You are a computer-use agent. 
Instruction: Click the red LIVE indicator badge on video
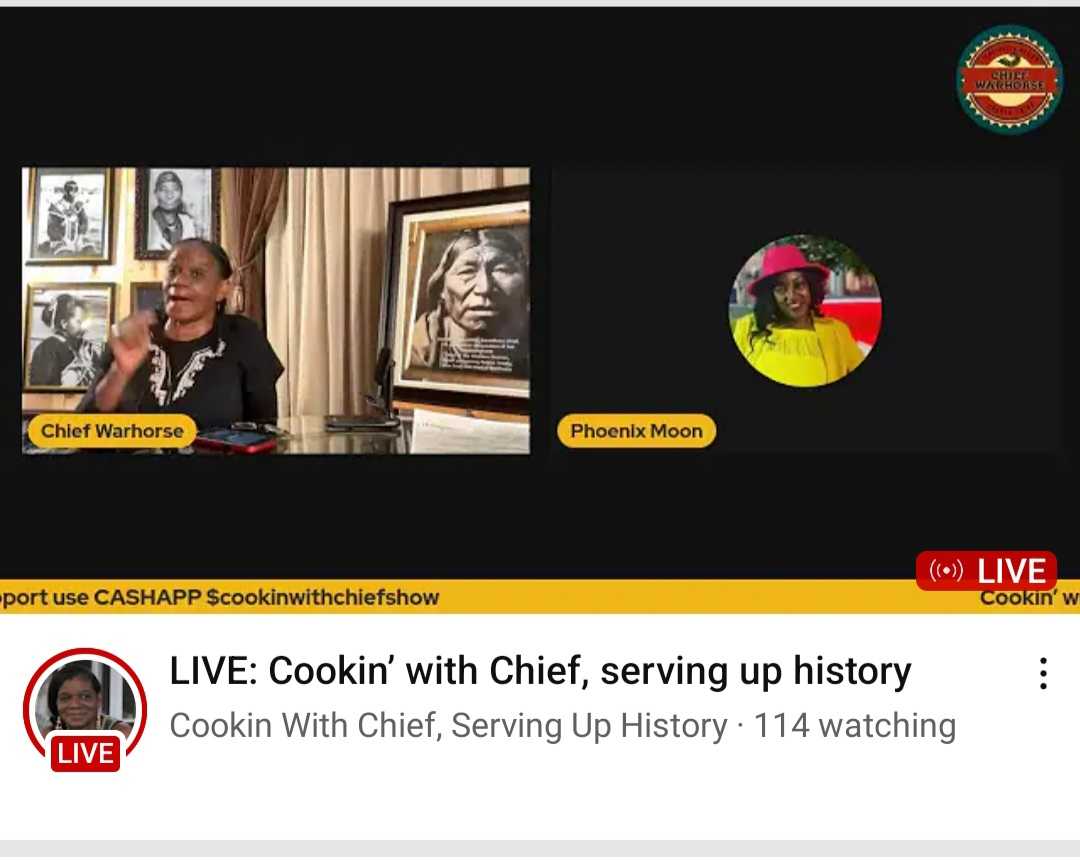tap(986, 571)
